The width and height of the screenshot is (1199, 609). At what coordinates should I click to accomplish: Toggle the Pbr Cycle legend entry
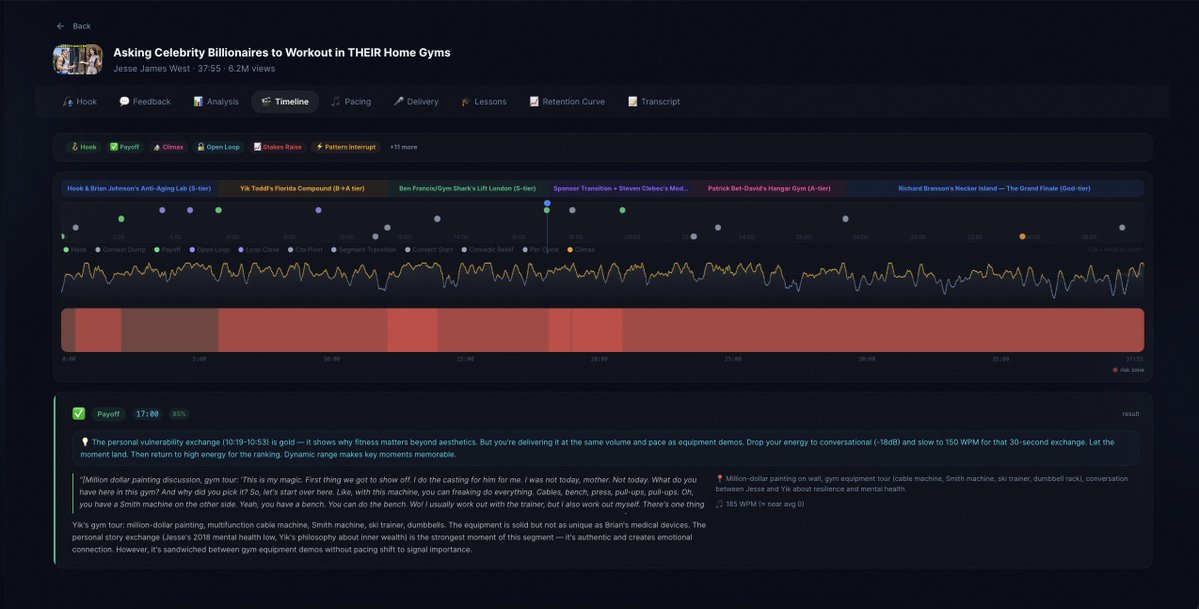pyautogui.click(x=541, y=249)
